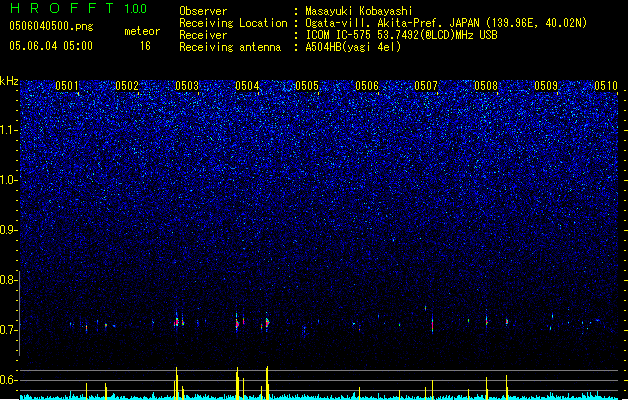Select the file name 0506040500.png
Screen dimensions: 629x400
tap(51, 26)
